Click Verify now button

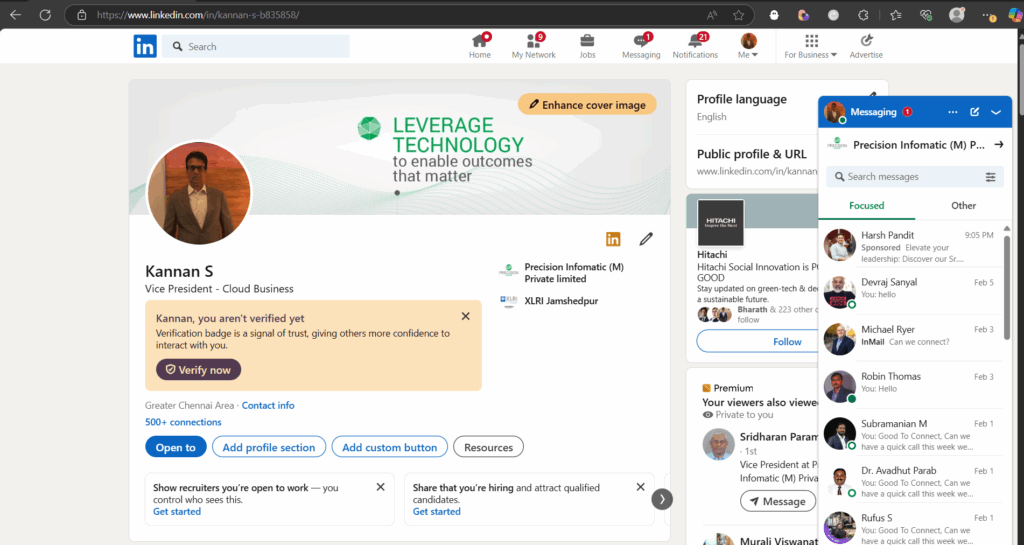199,369
